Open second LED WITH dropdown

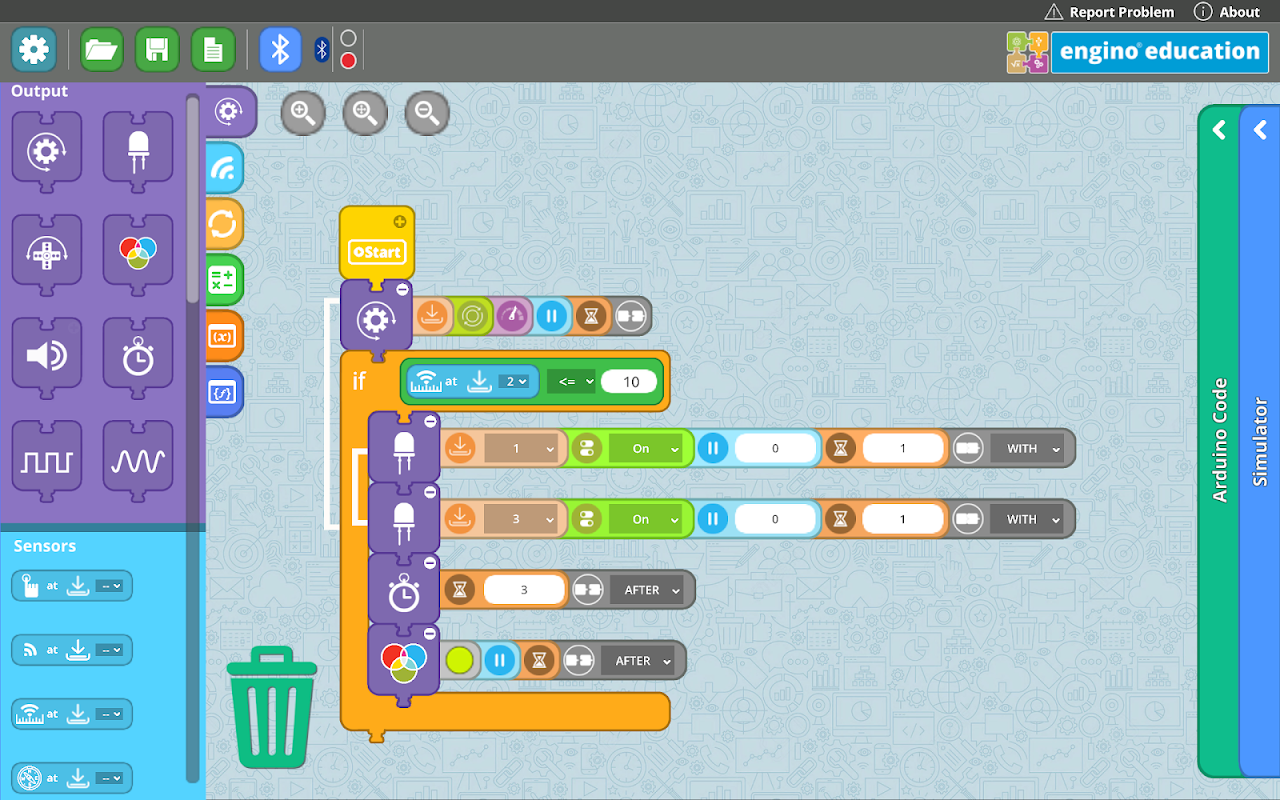(x=1028, y=520)
